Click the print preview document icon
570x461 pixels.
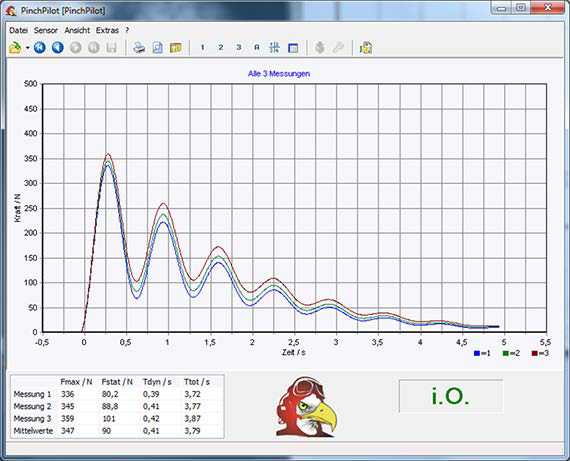pyautogui.click(x=157, y=48)
